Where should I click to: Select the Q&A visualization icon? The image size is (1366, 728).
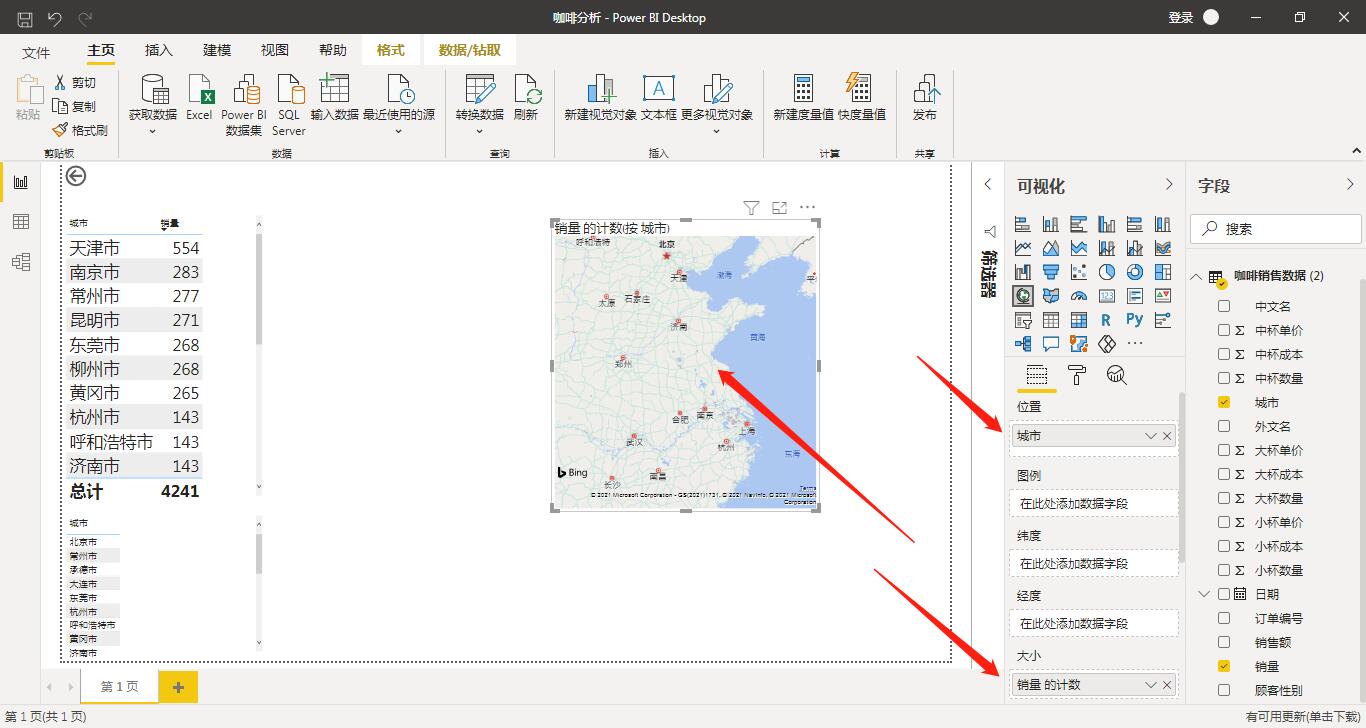coord(1051,344)
